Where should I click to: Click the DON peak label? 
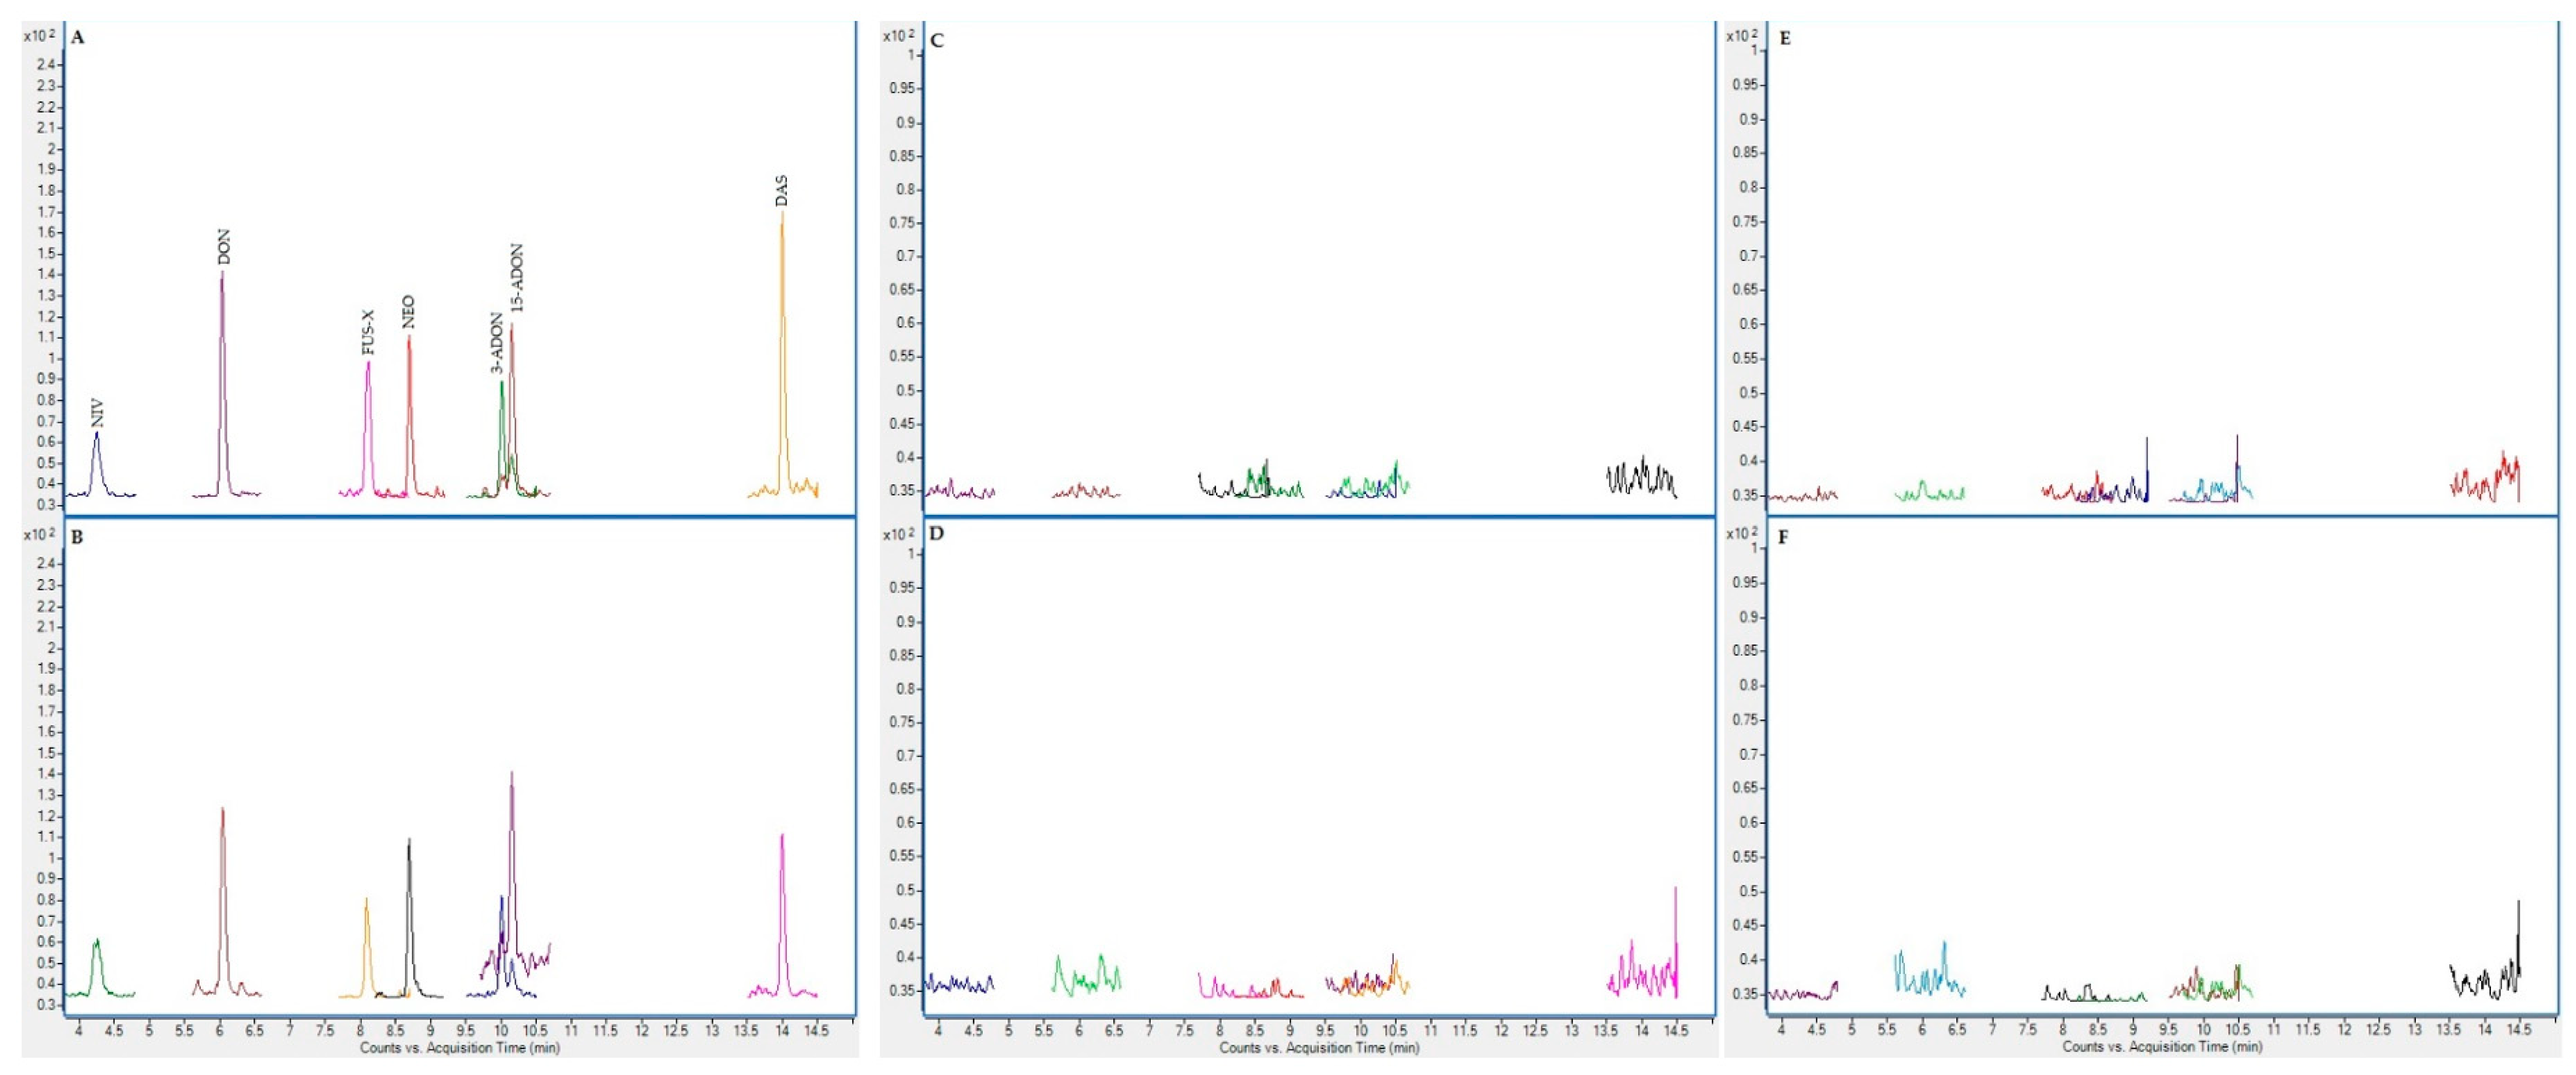point(223,247)
